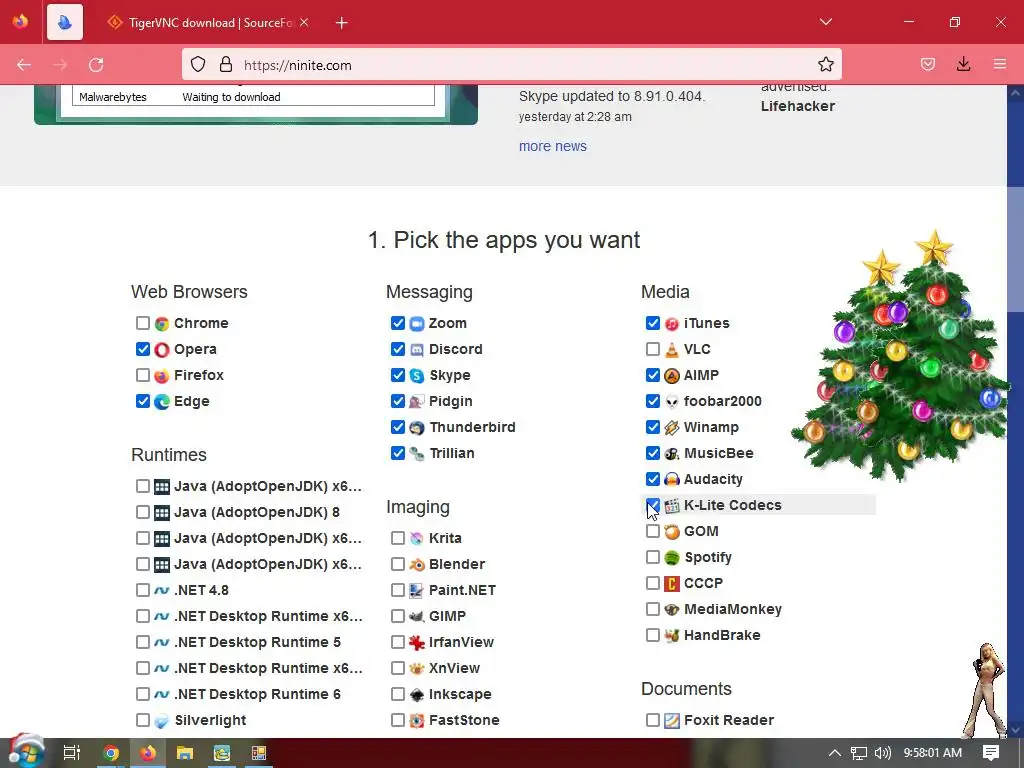
Task: Open the Save to Pocket icon
Action: [928, 64]
